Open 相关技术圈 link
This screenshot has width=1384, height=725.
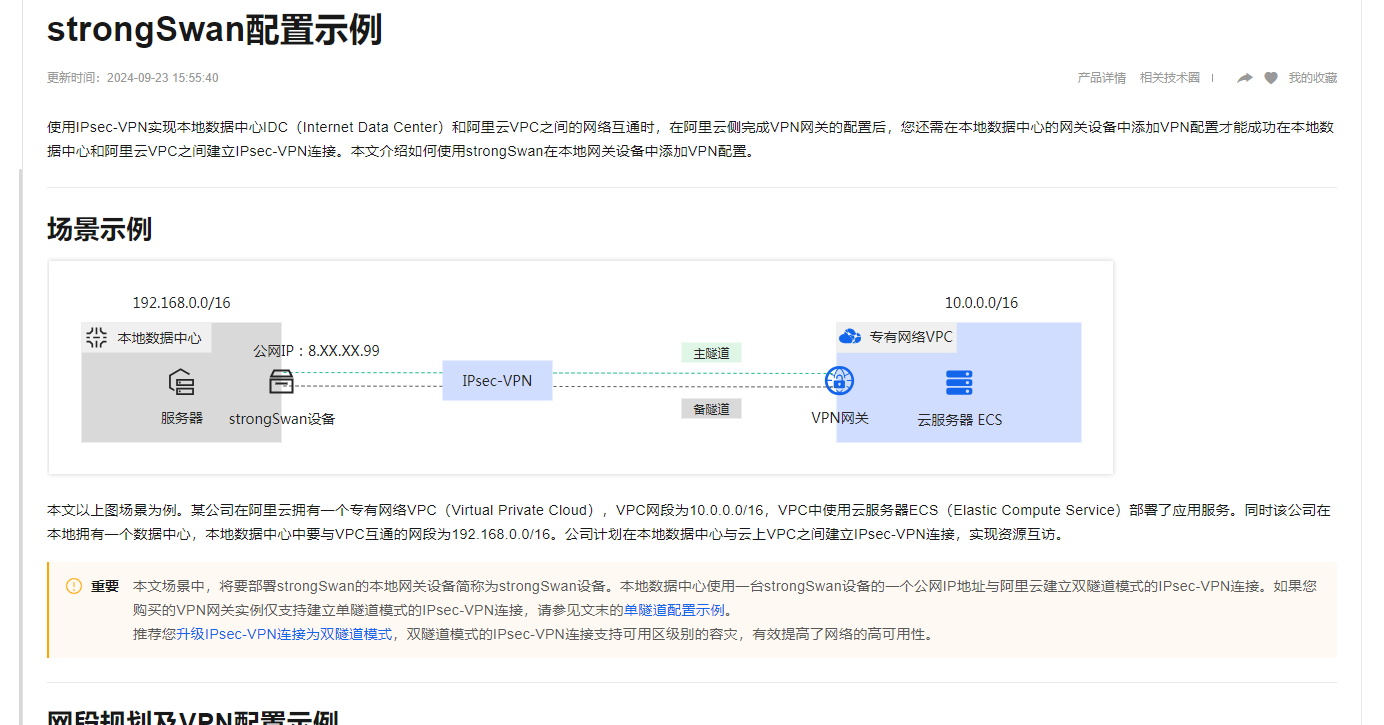pos(1170,78)
